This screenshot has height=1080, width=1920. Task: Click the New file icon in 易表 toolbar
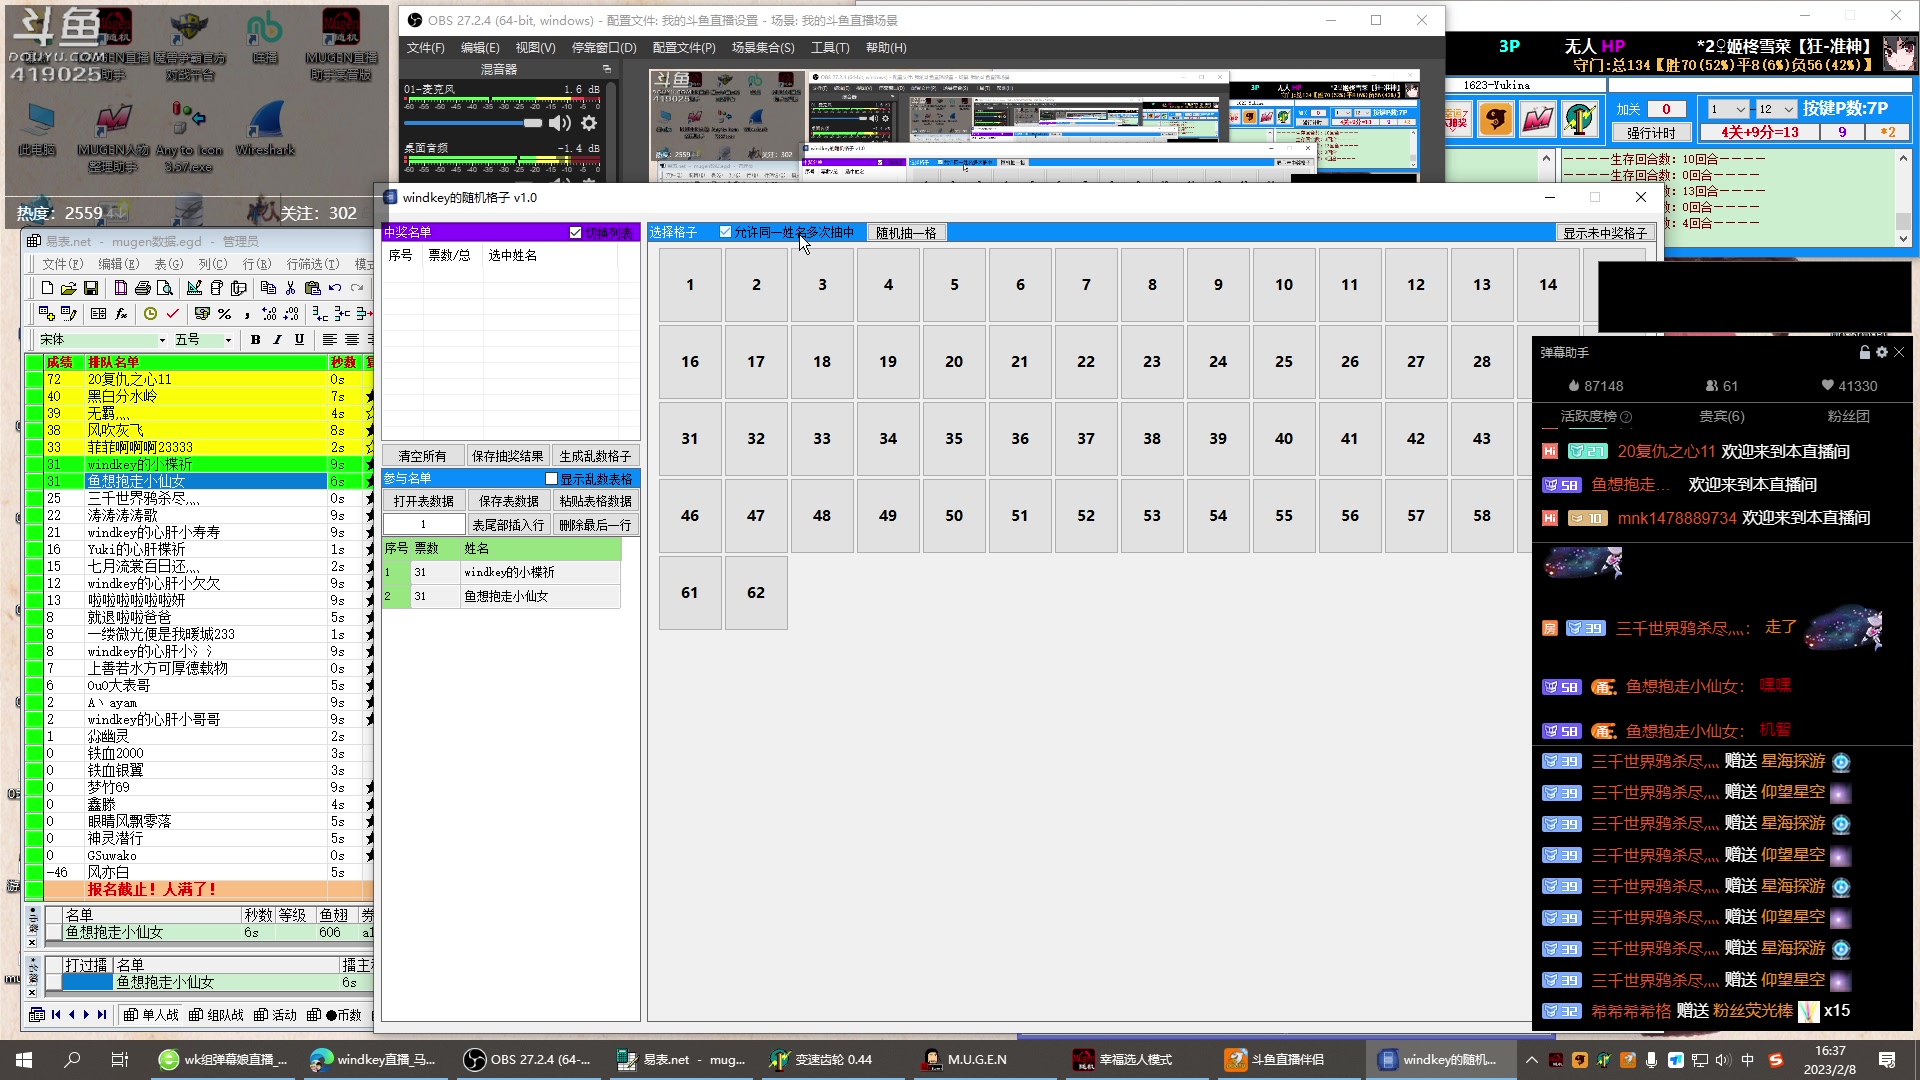click(47, 288)
